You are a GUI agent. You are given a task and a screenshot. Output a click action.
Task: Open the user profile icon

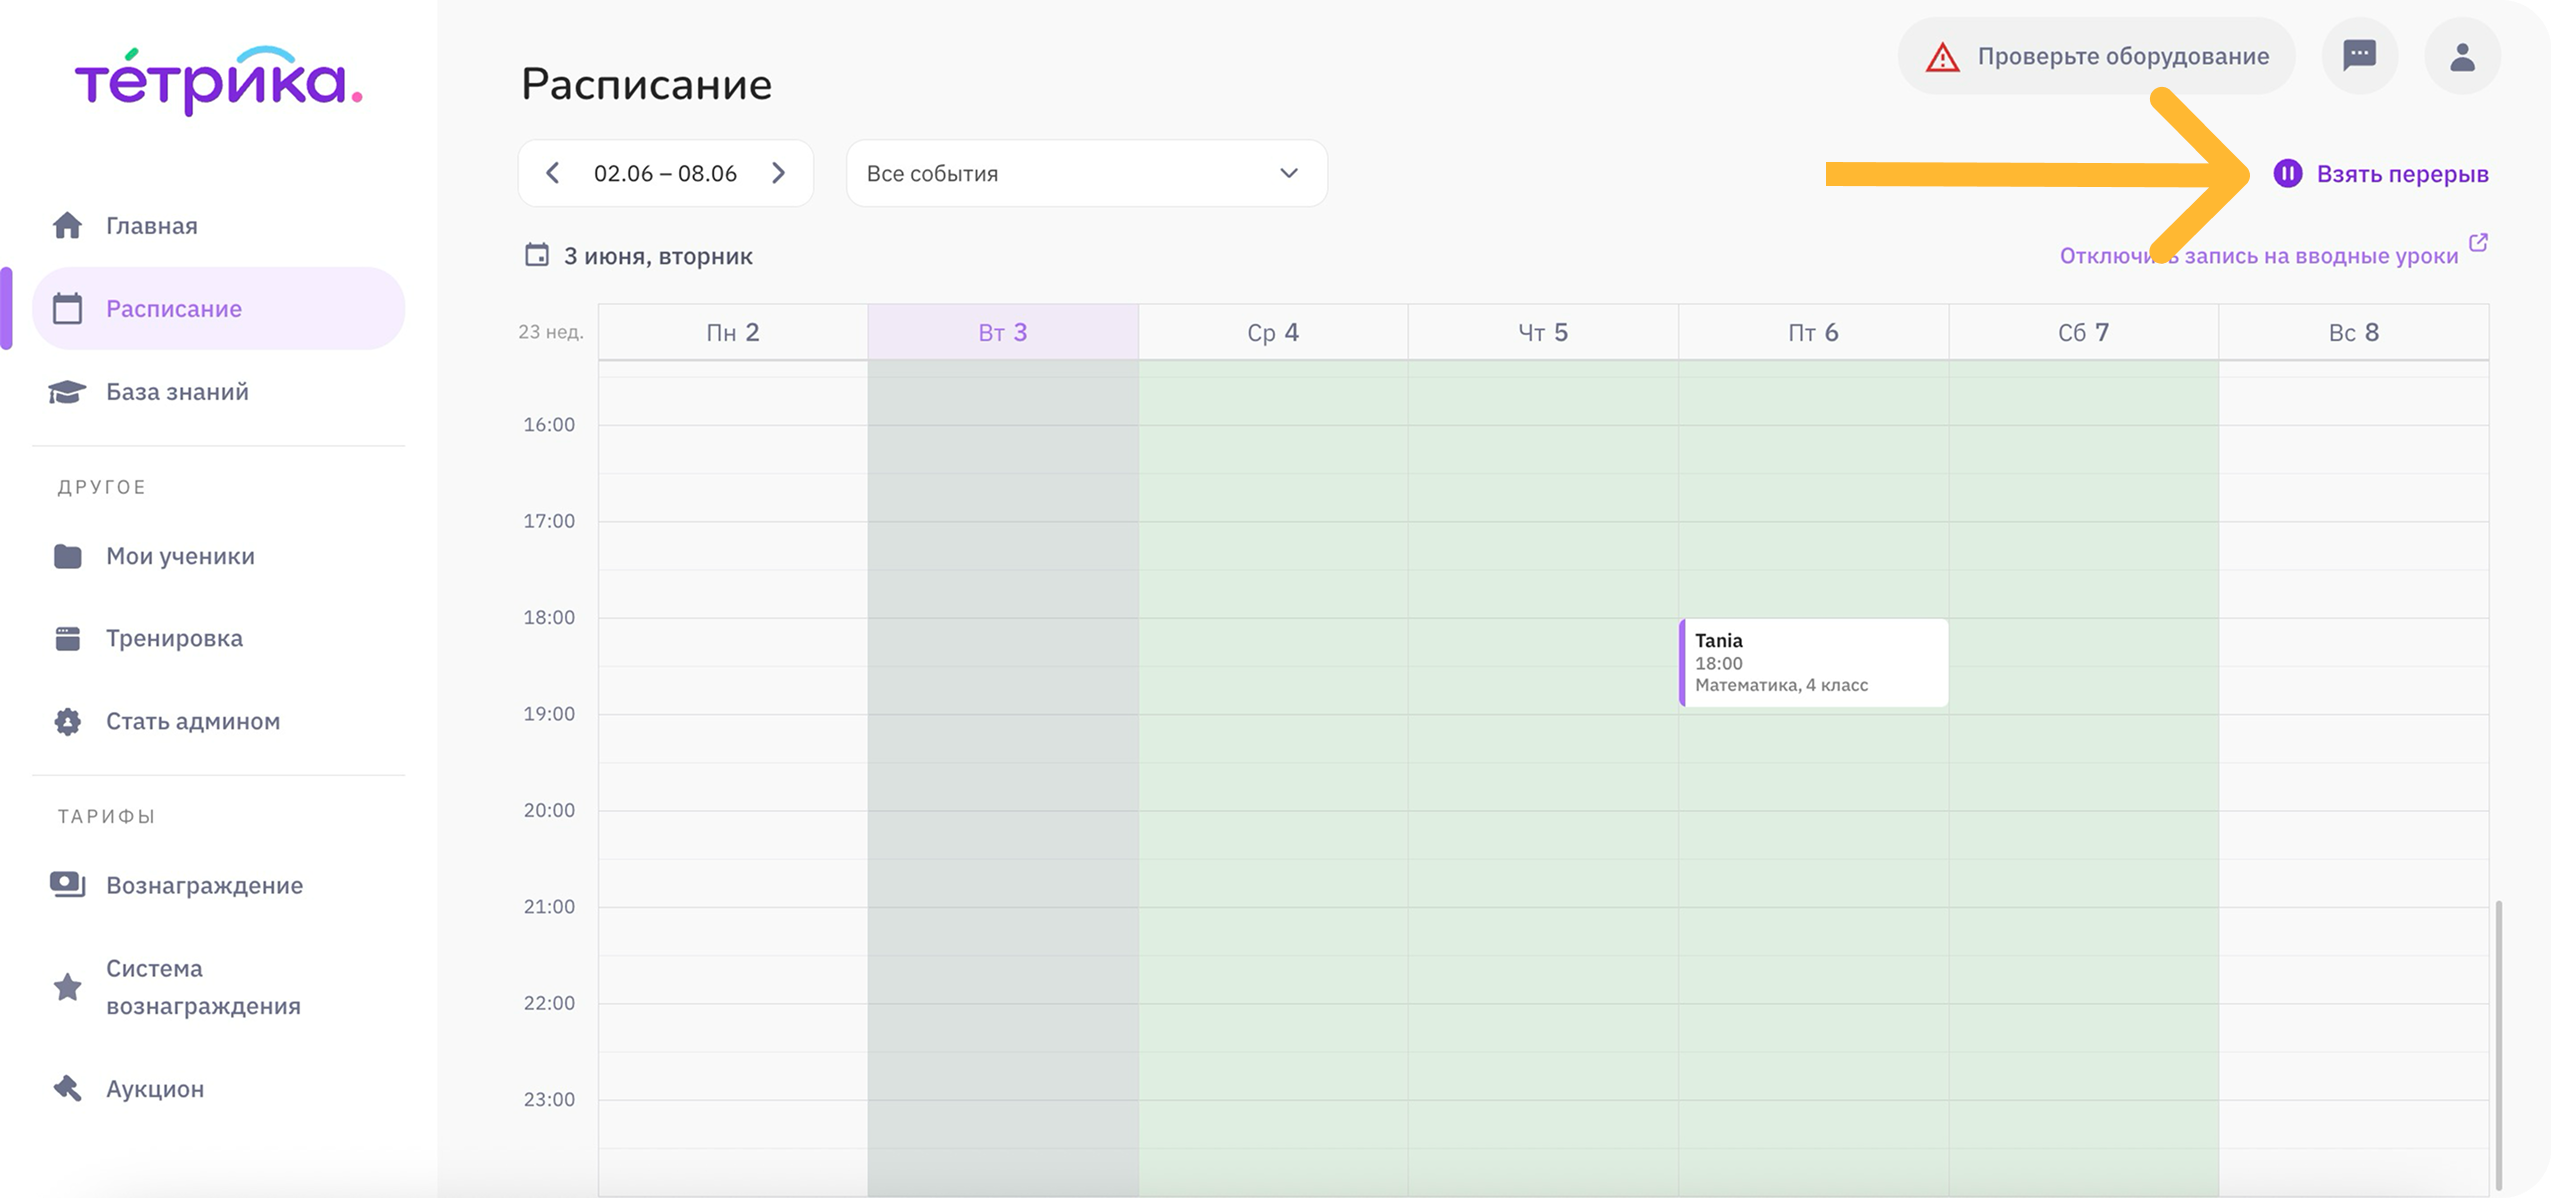tap(2462, 57)
